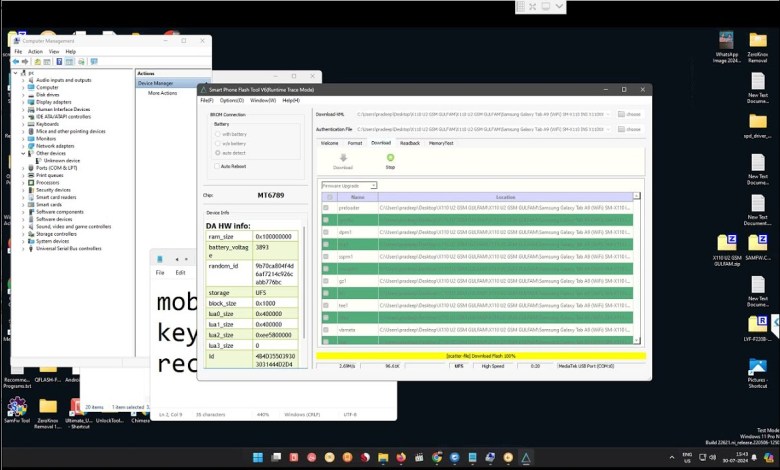Screen dimensions: 780x470
Task: Toggle the Auto Reboot checkbox
Action: (216, 166)
